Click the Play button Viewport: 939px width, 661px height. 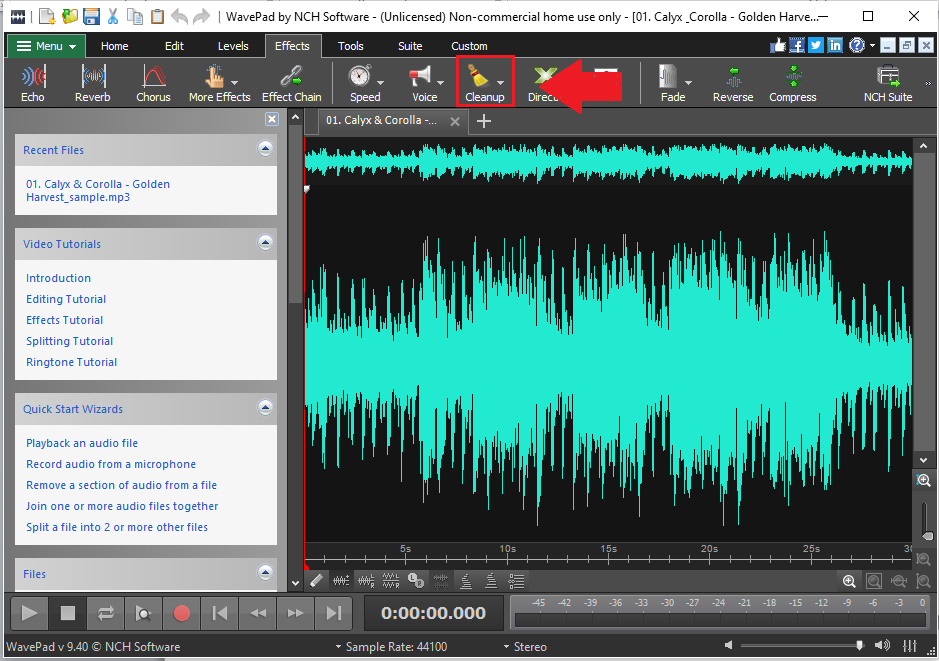[x=29, y=613]
